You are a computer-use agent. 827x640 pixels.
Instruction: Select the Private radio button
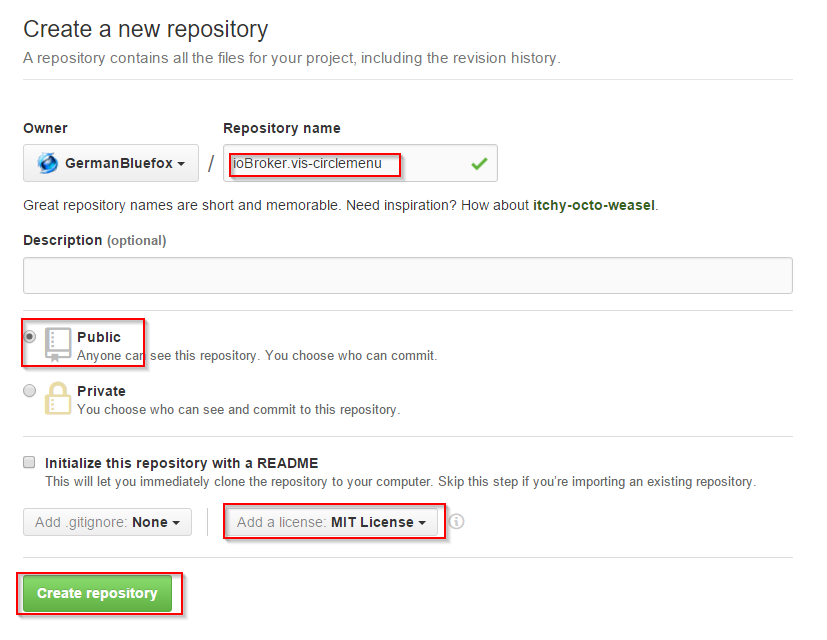click(x=30, y=390)
